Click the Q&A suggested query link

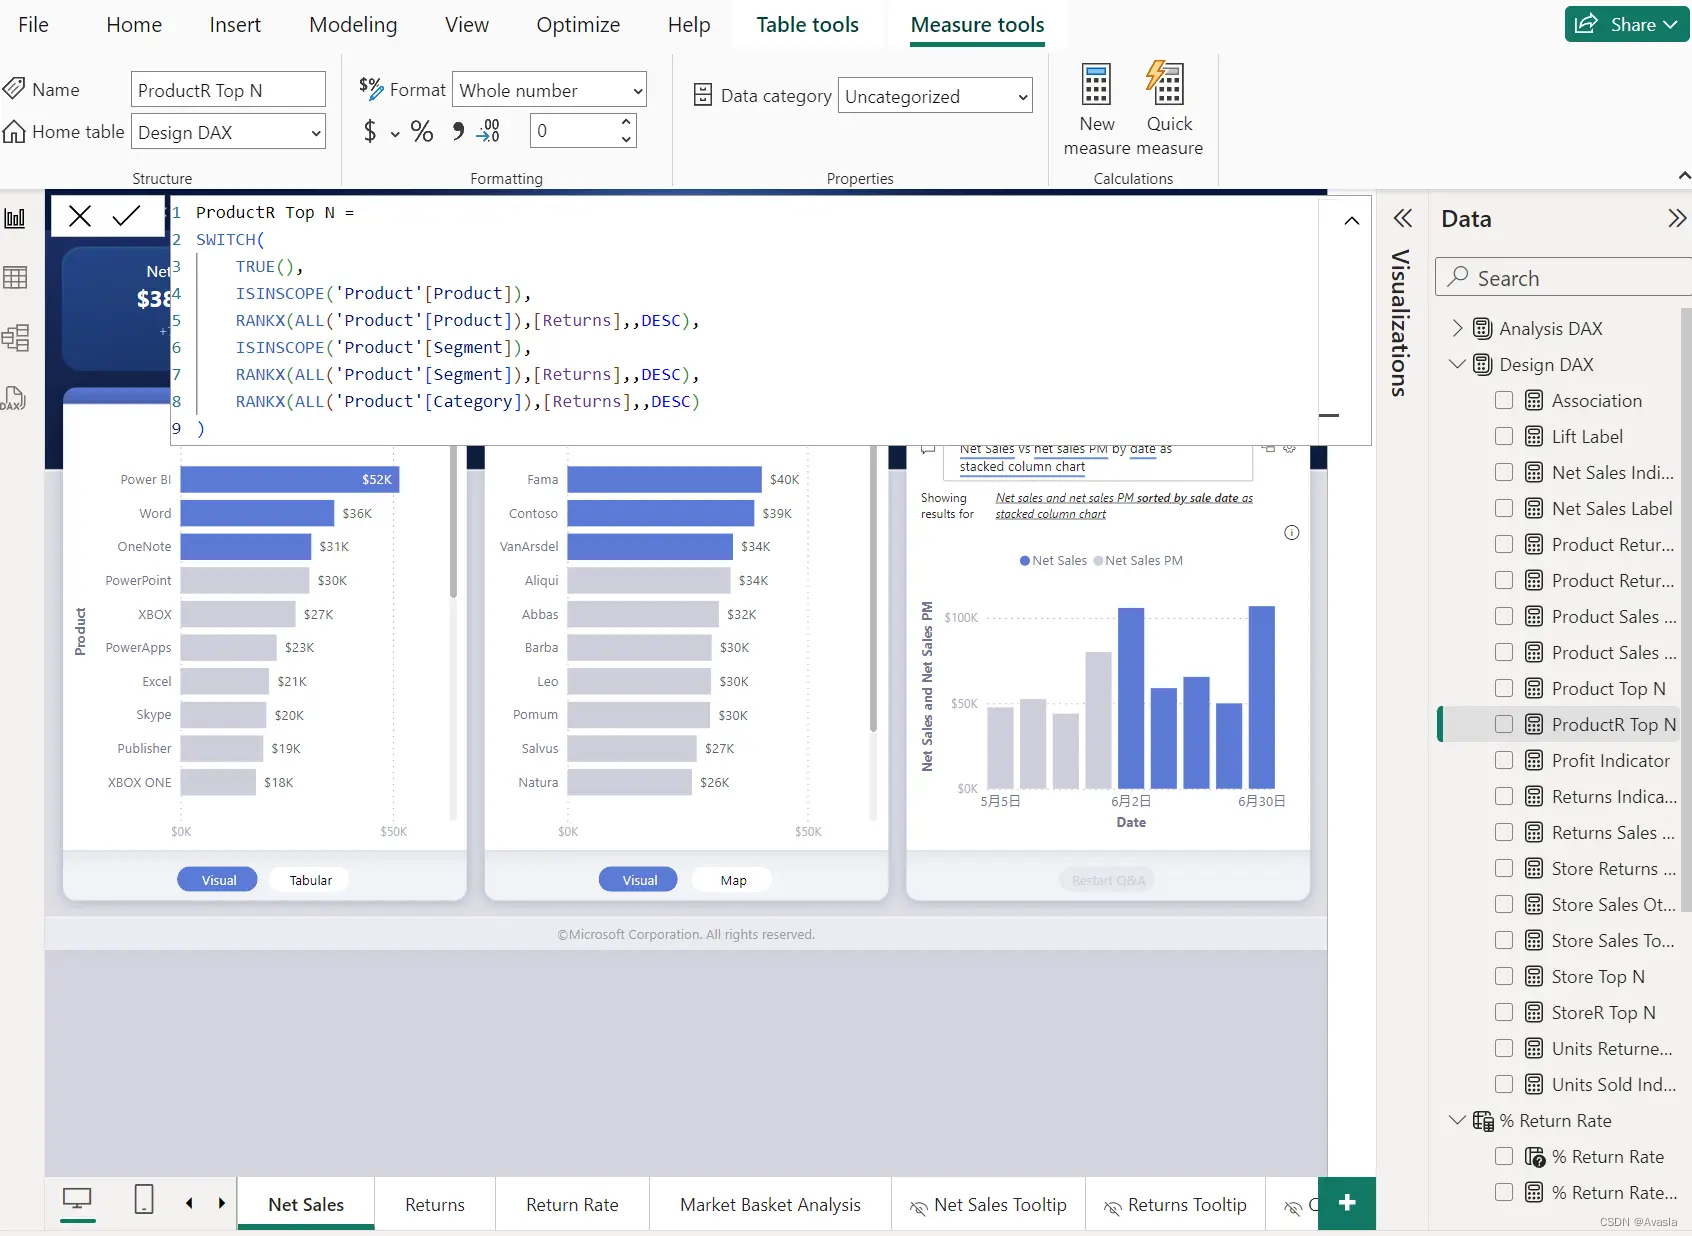tap(1123, 505)
